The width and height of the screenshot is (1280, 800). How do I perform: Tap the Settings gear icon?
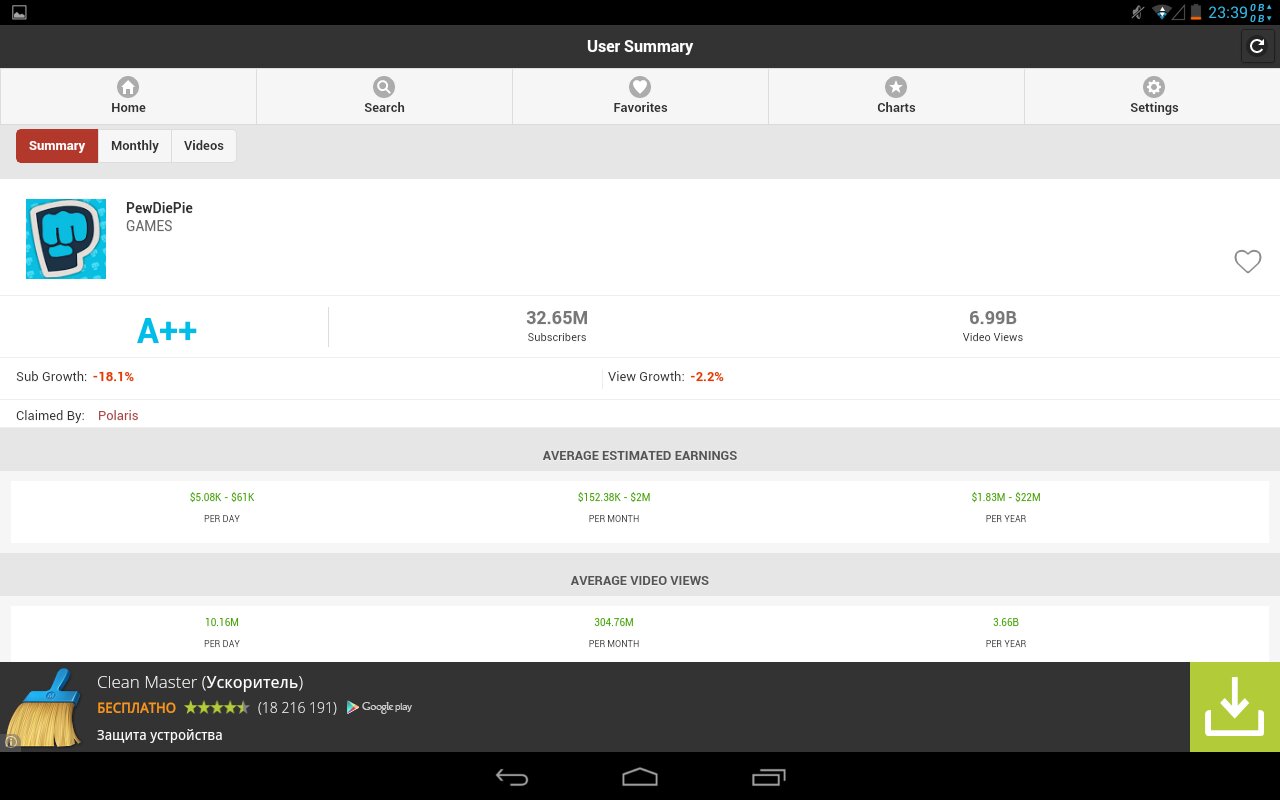coord(1154,87)
